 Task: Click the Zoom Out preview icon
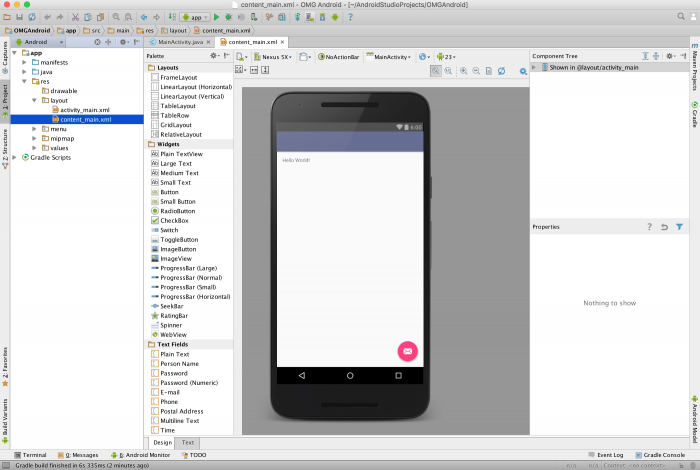coord(476,71)
